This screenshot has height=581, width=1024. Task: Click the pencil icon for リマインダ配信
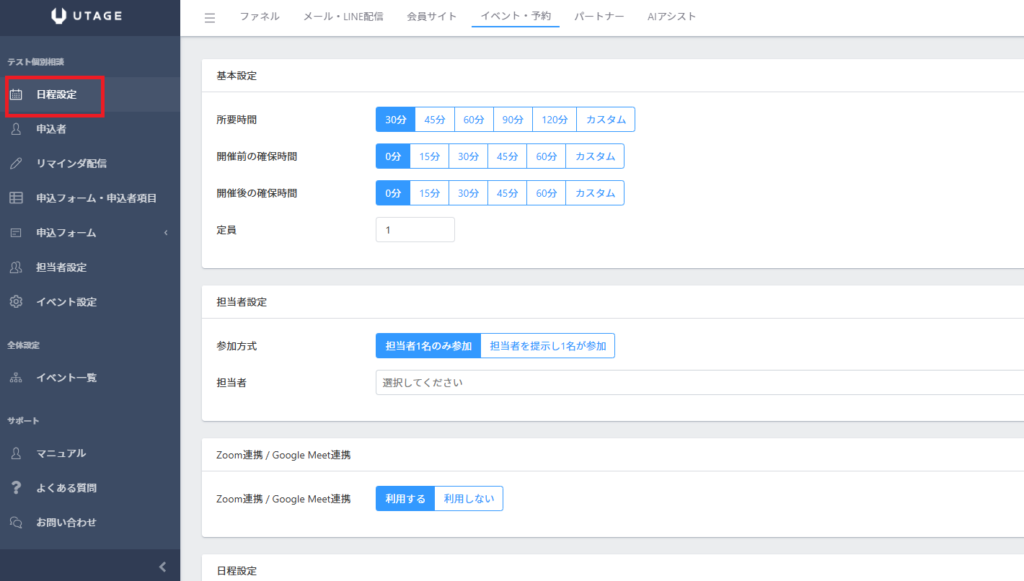point(16,163)
